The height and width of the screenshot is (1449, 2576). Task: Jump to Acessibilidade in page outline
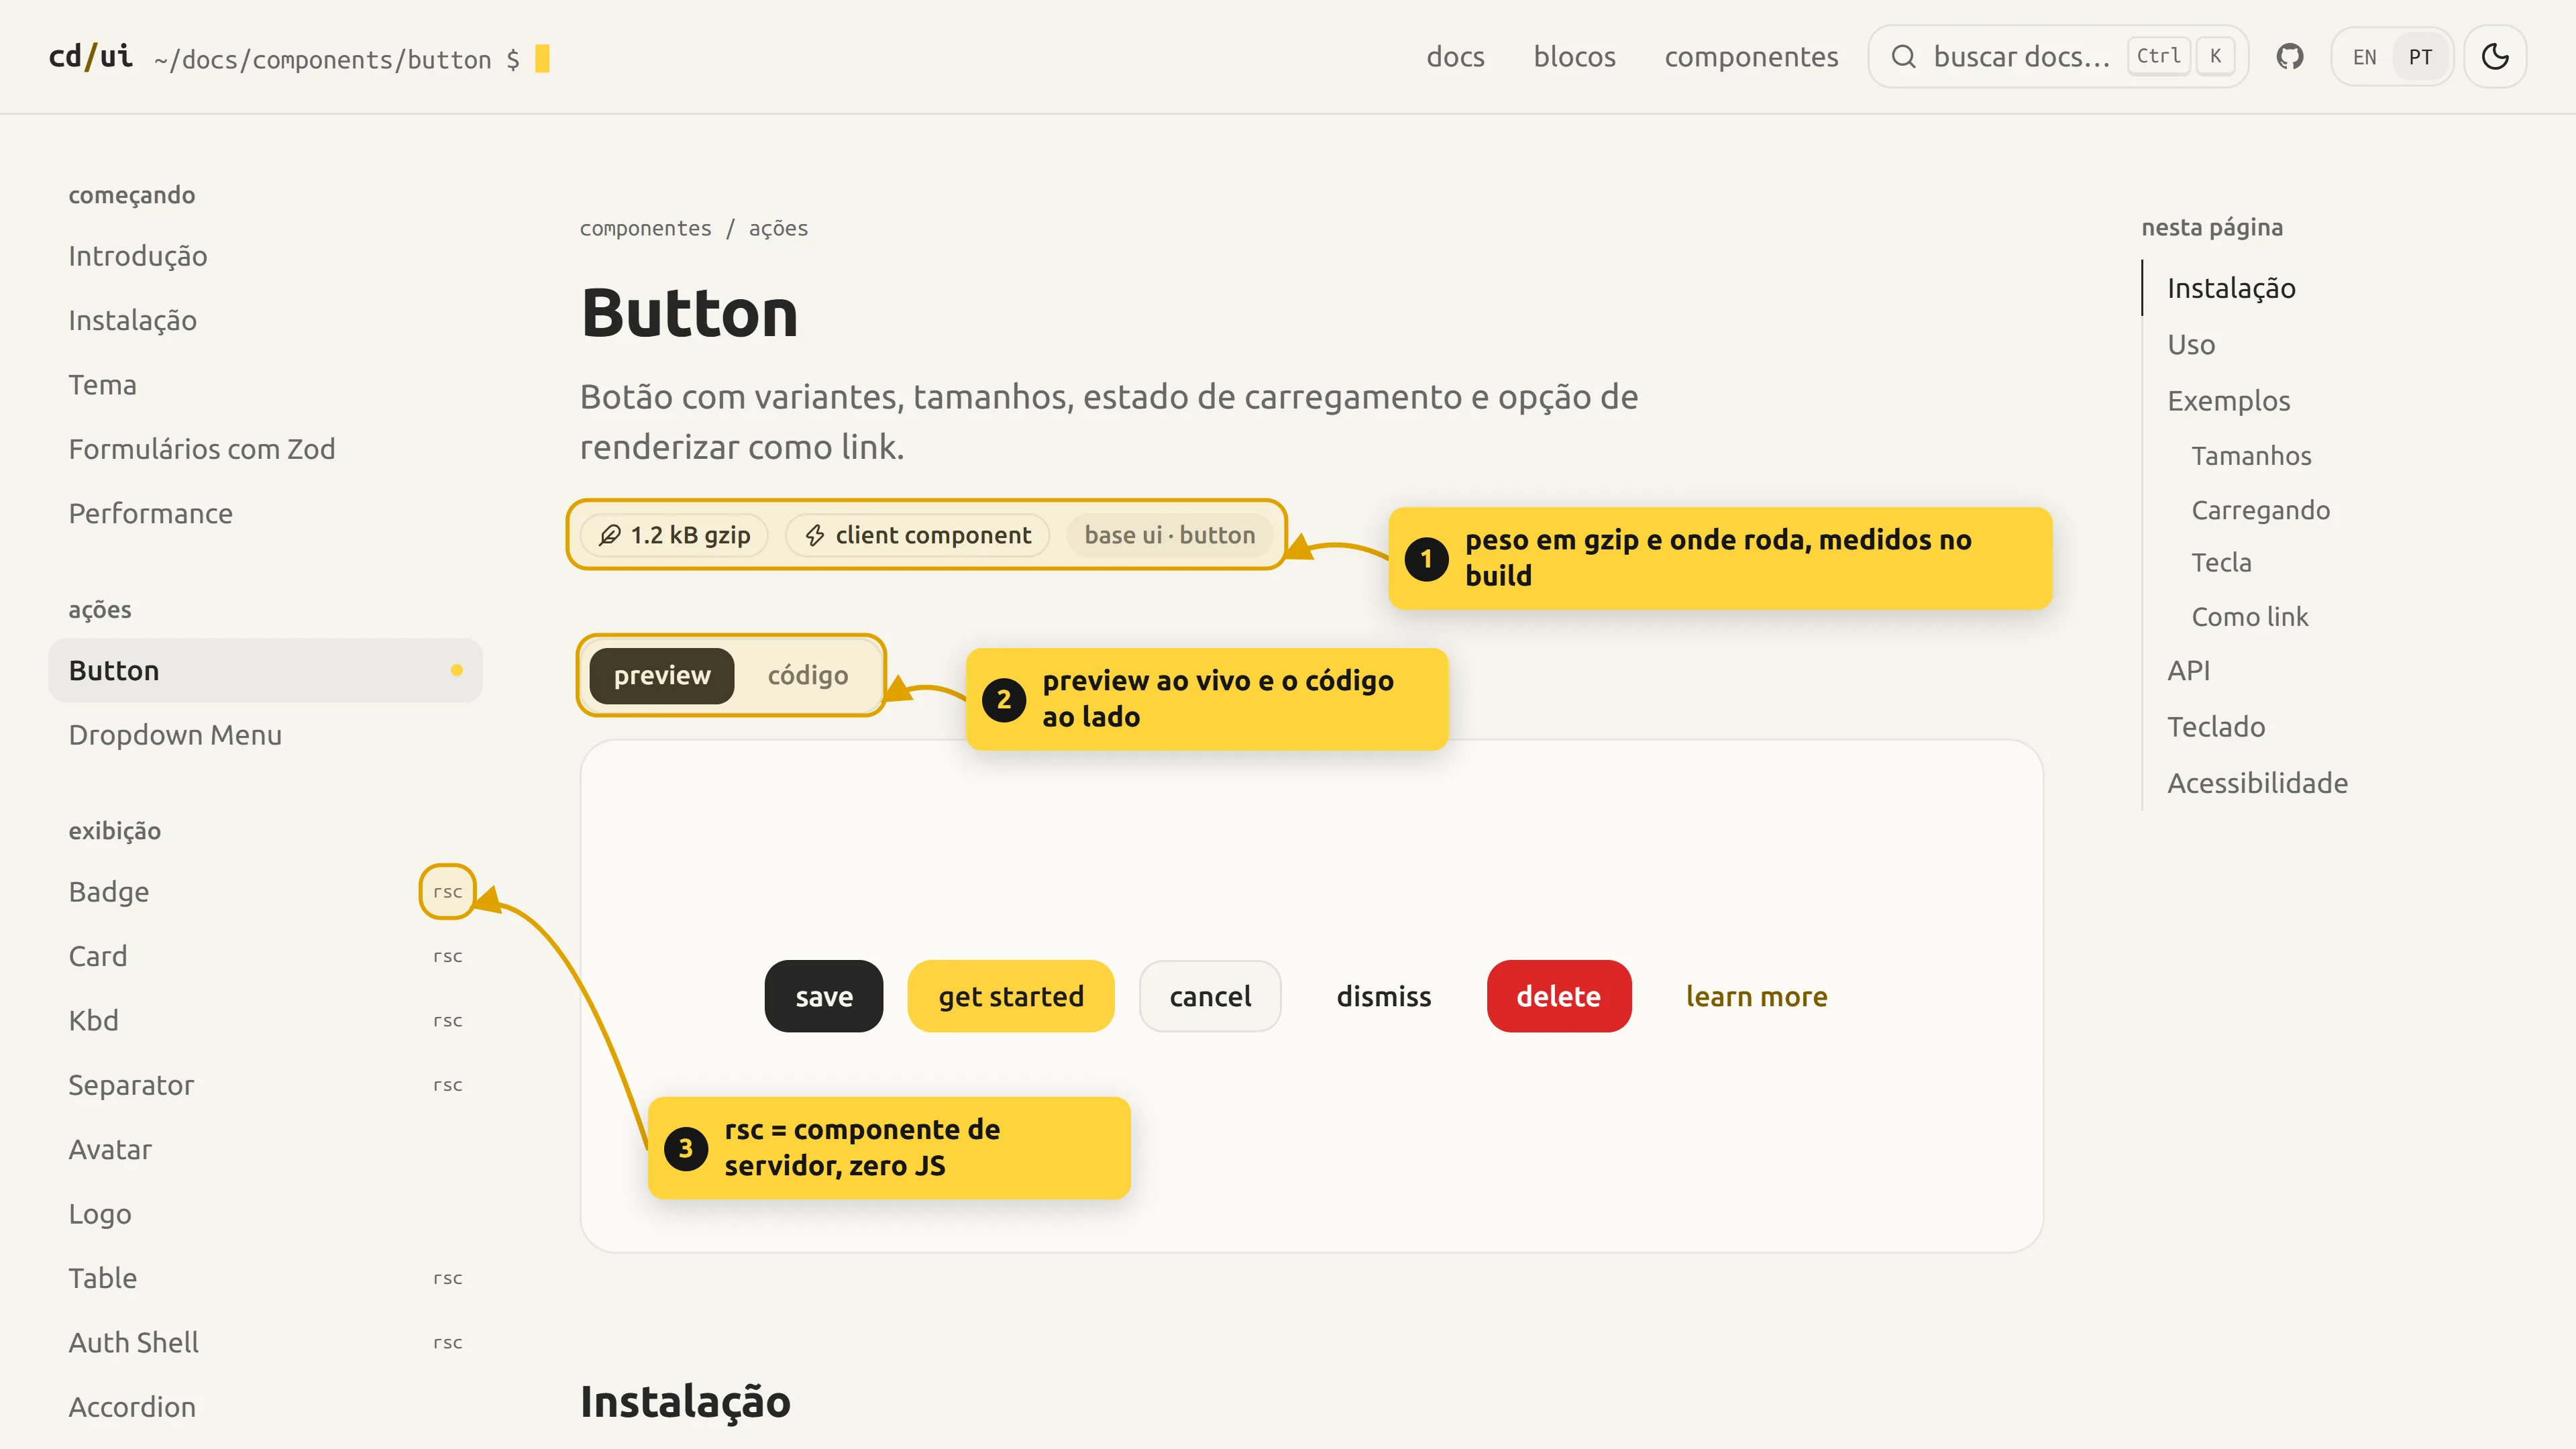[2257, 783]
